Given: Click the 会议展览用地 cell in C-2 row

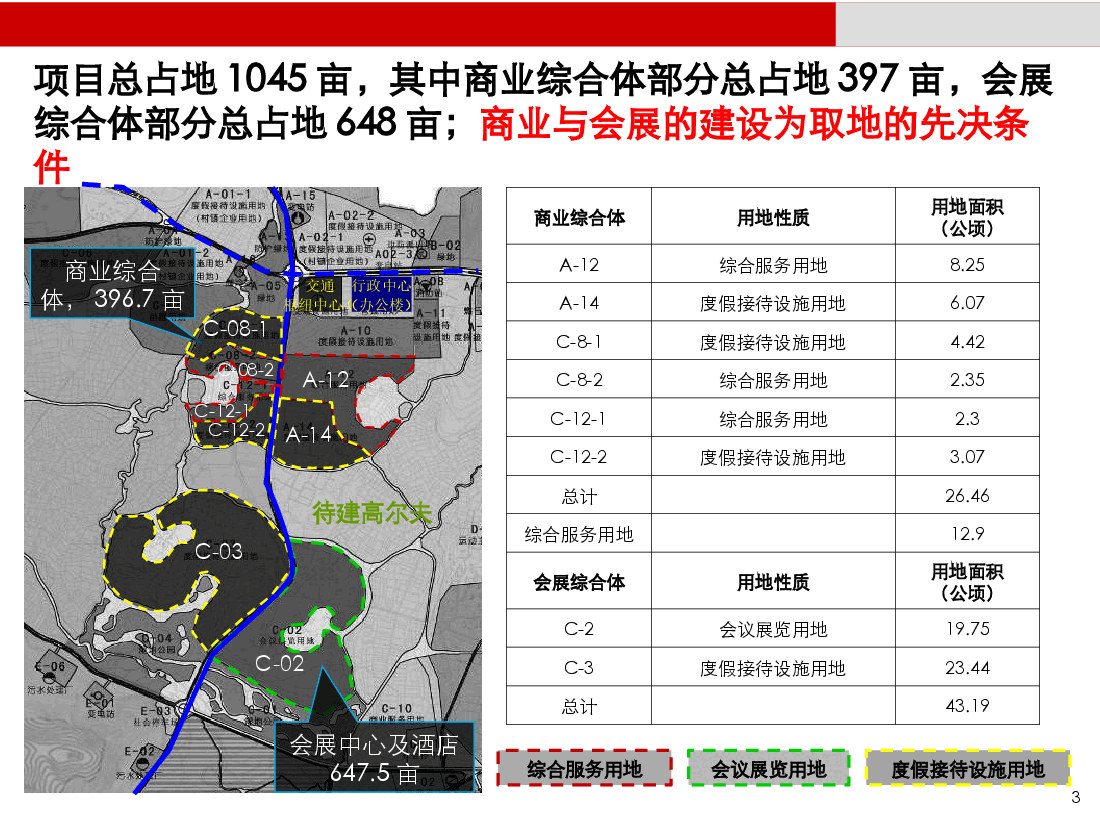Looking at the screenshot, I should pyautogui.click(x=773, y=628).
